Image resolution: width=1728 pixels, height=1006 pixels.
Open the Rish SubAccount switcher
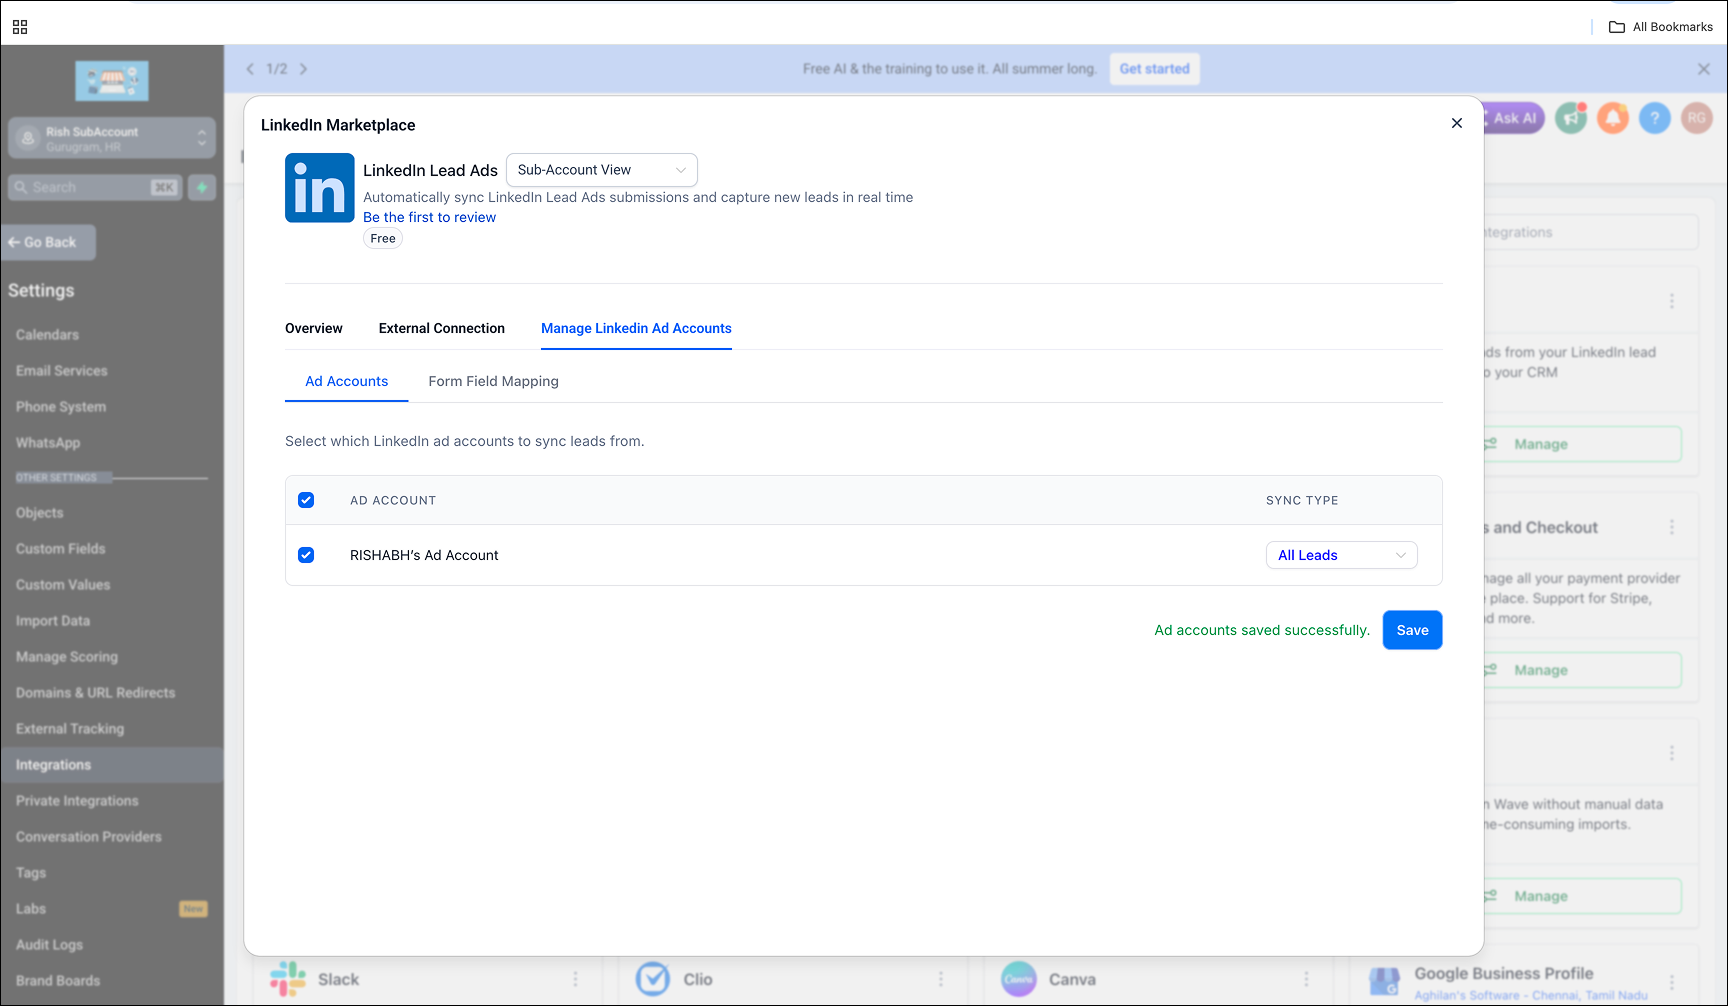pyautogui.click(x=112, y=138)
